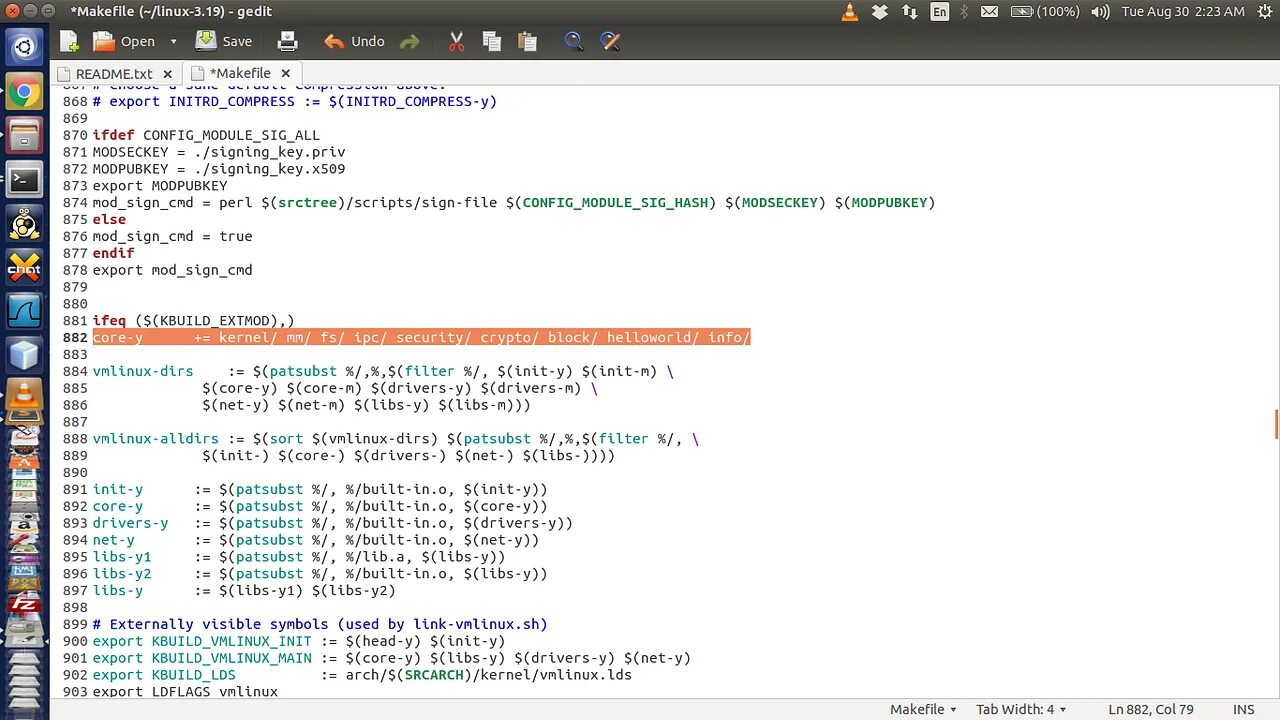Click 'export KBUILD_VMLINUX_INIT' line 900
This screenshot has height=720, width=1280.
pos(299,641)
